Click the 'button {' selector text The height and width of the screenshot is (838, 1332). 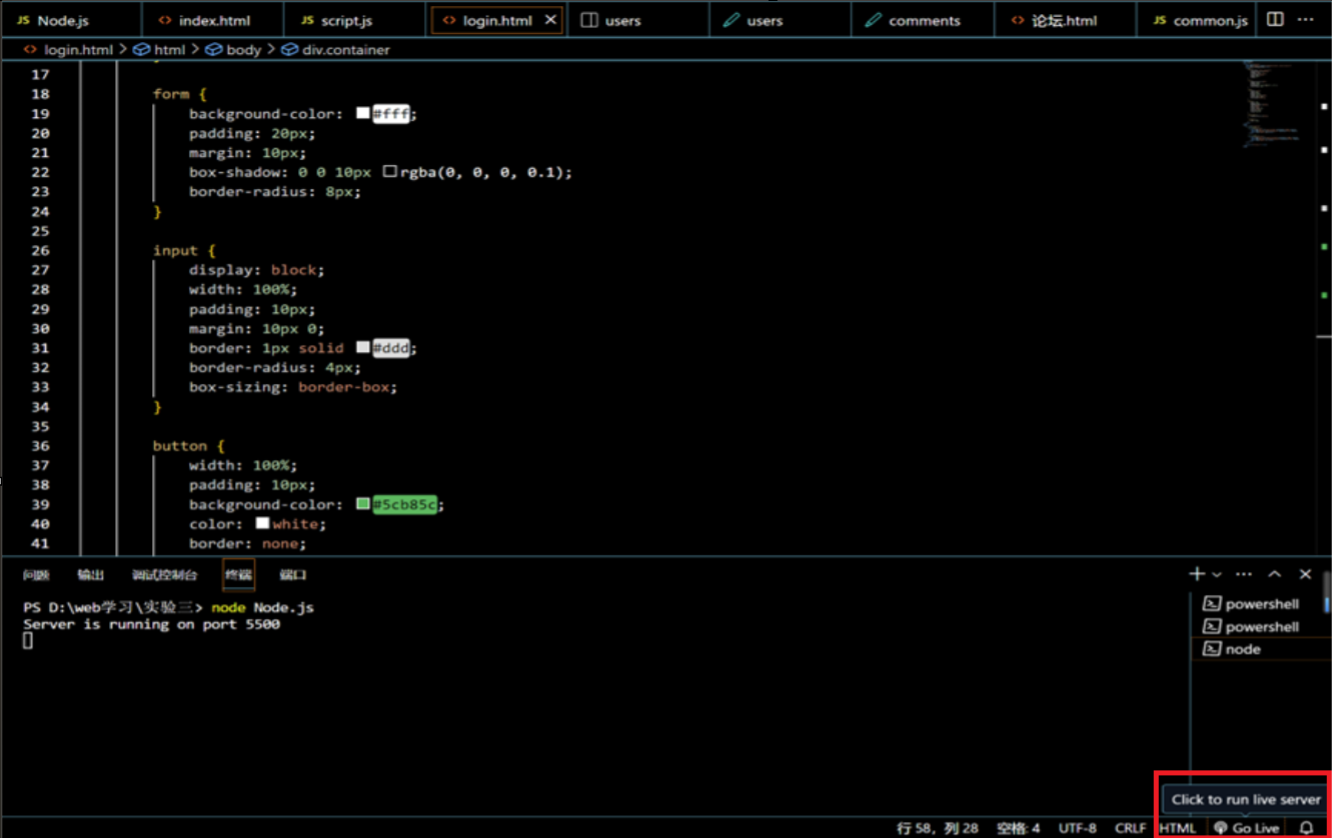tap(189, 445)
